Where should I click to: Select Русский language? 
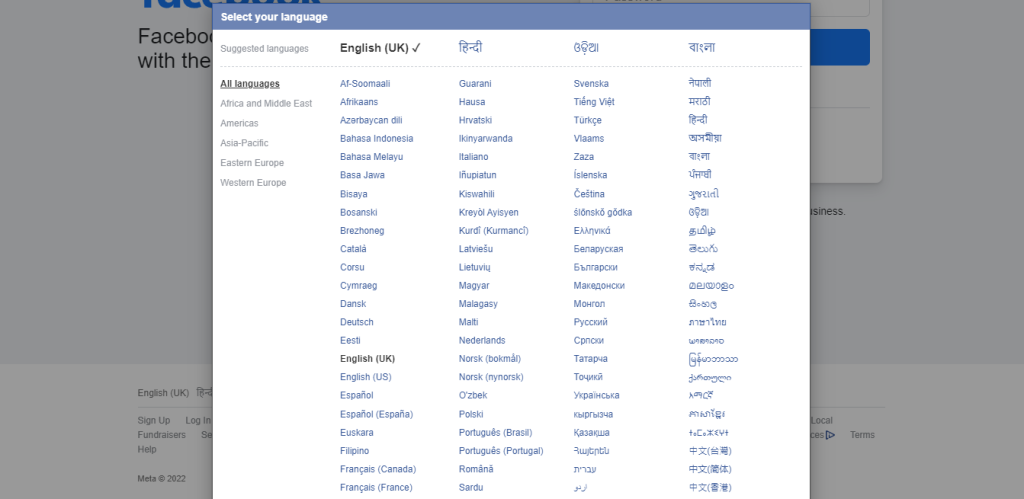590,322
